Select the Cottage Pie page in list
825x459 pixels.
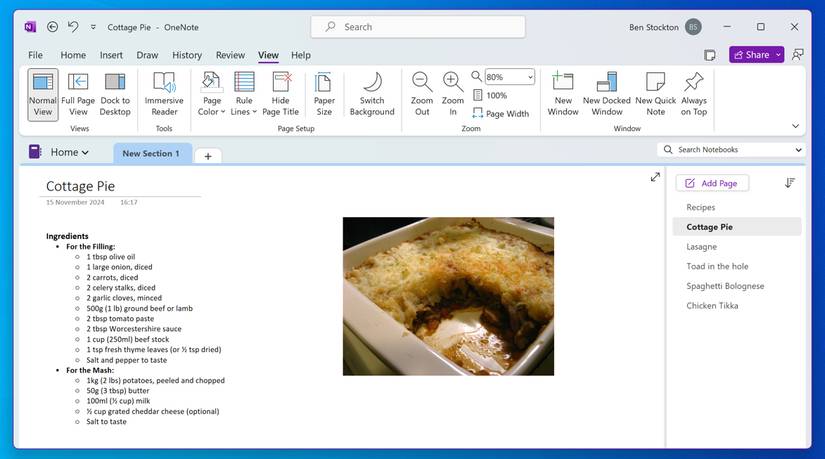click(x=737, y=227)
